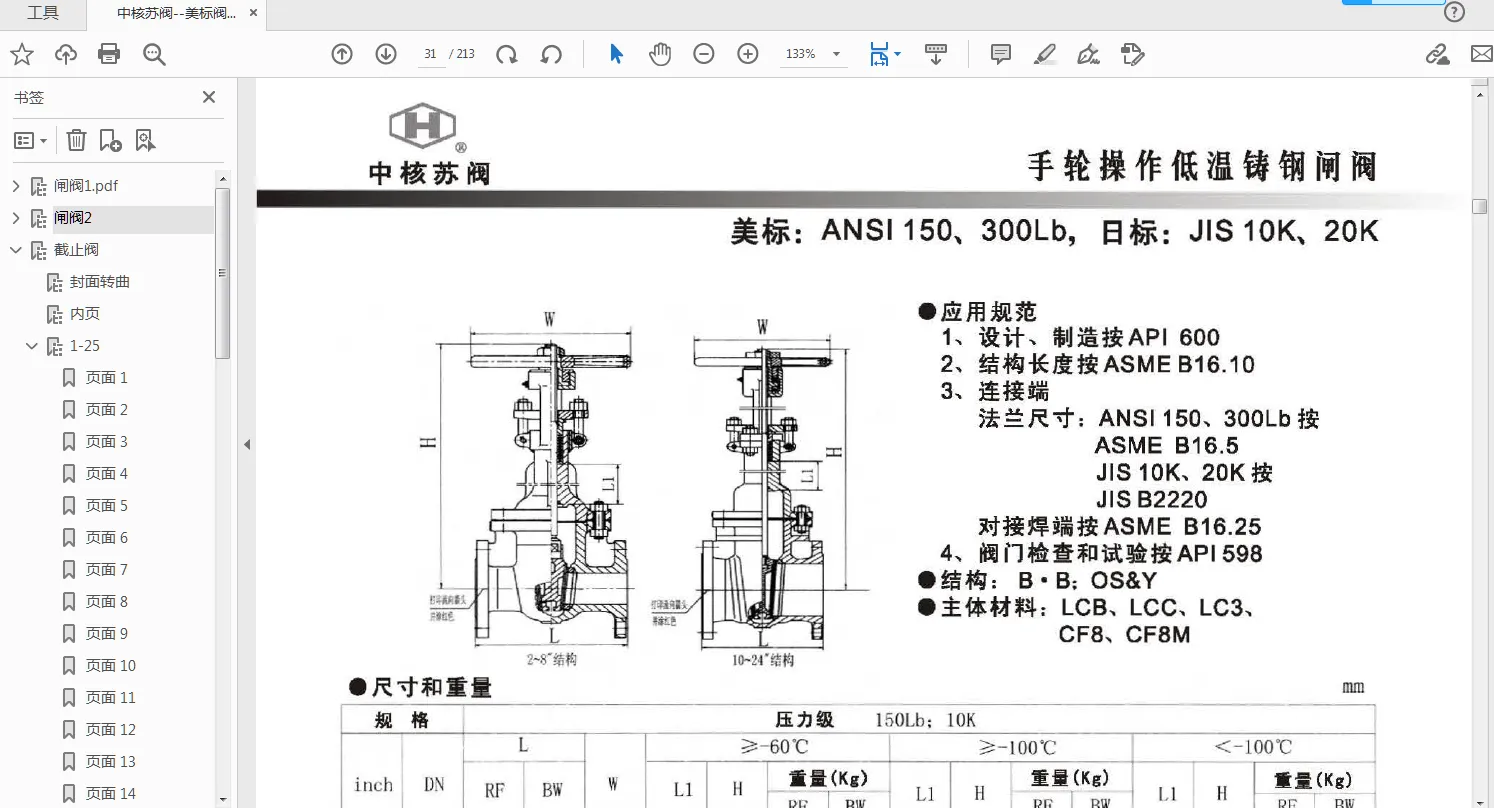The image size is (1494, 808).
Task: Collapse the 1-25 bookmark group
Action: 31,346
